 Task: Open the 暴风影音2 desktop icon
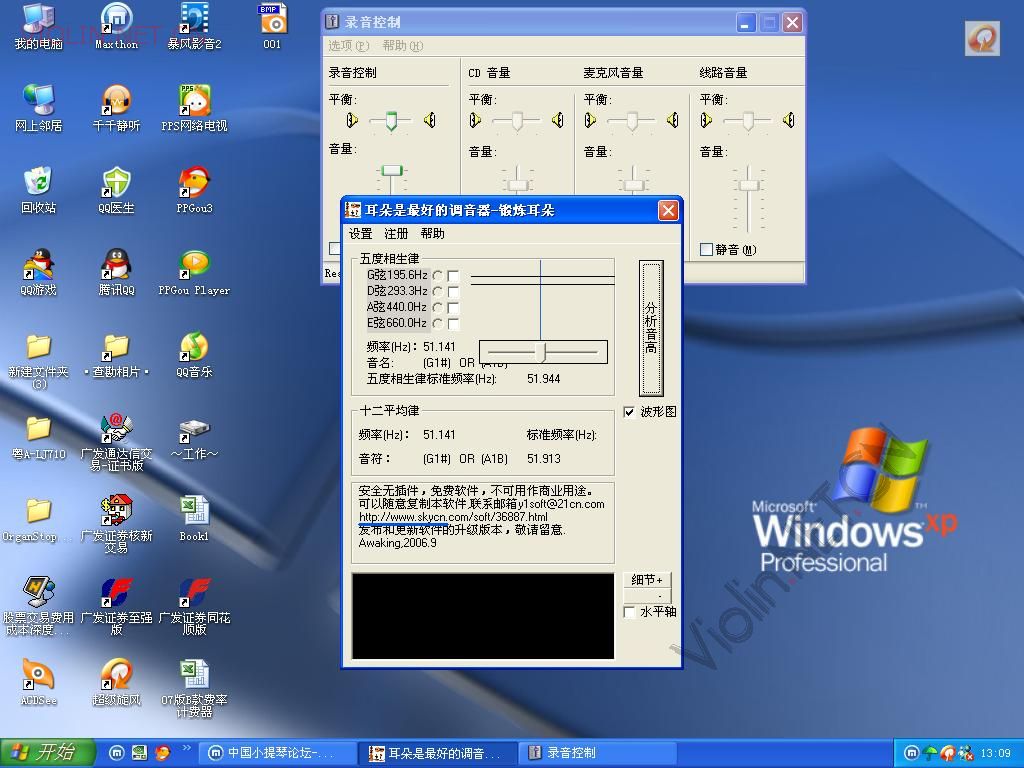[195, 26]
